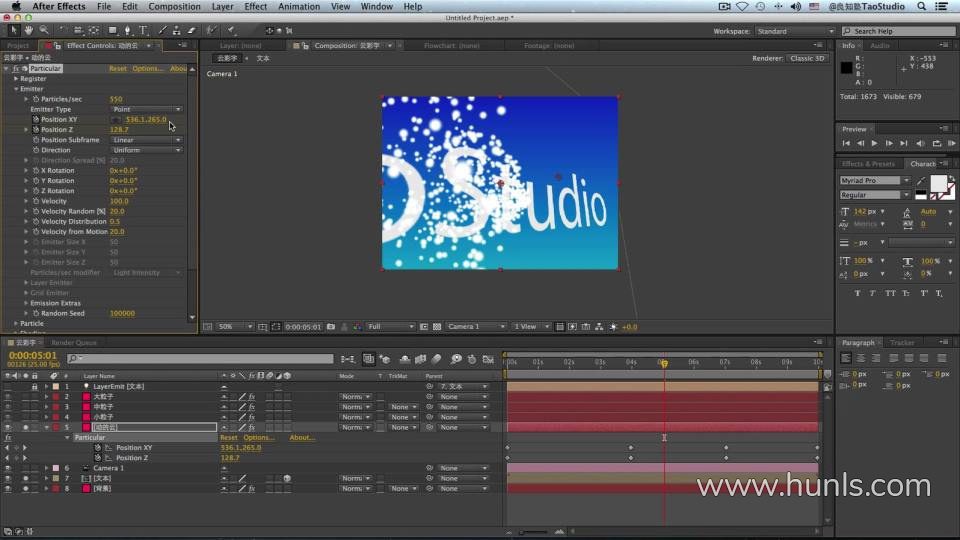The height and width of the screenshot is (540, 960).
Task: Open Workspace Standard dropdown
Action: click(x=795, y=31)
